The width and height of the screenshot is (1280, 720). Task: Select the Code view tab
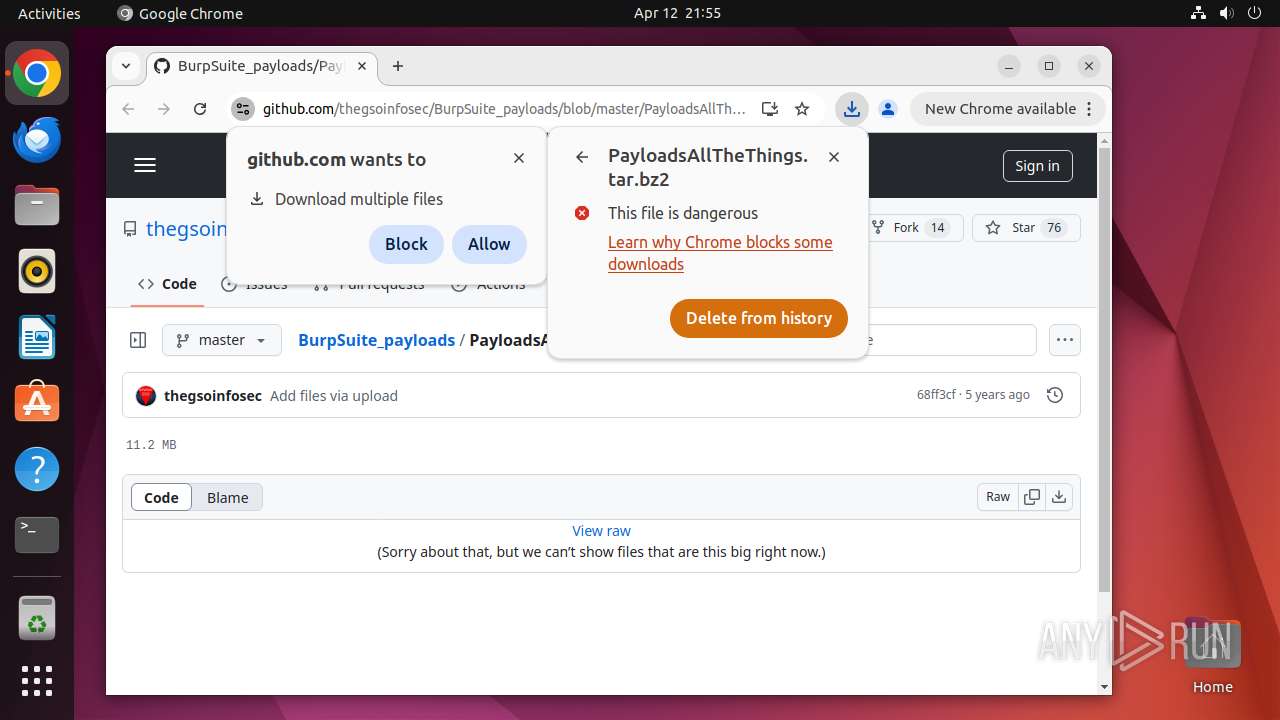(x=161, y=497)
